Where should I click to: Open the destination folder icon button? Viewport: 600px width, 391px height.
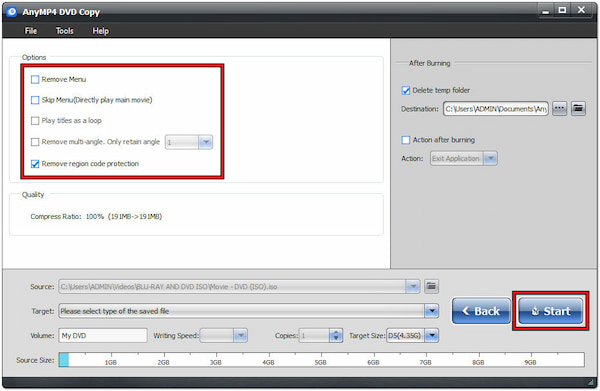pyautogui.click(x=578, y=109)
